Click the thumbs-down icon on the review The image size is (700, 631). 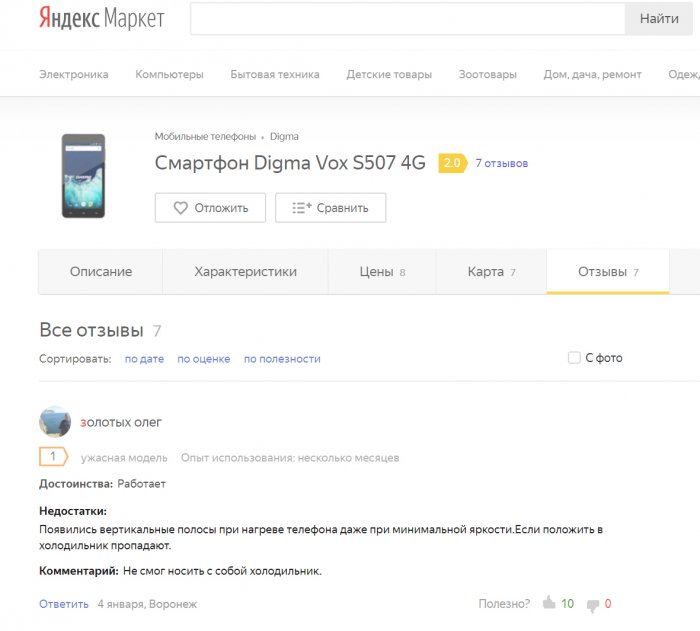click(x=593, y=605)
